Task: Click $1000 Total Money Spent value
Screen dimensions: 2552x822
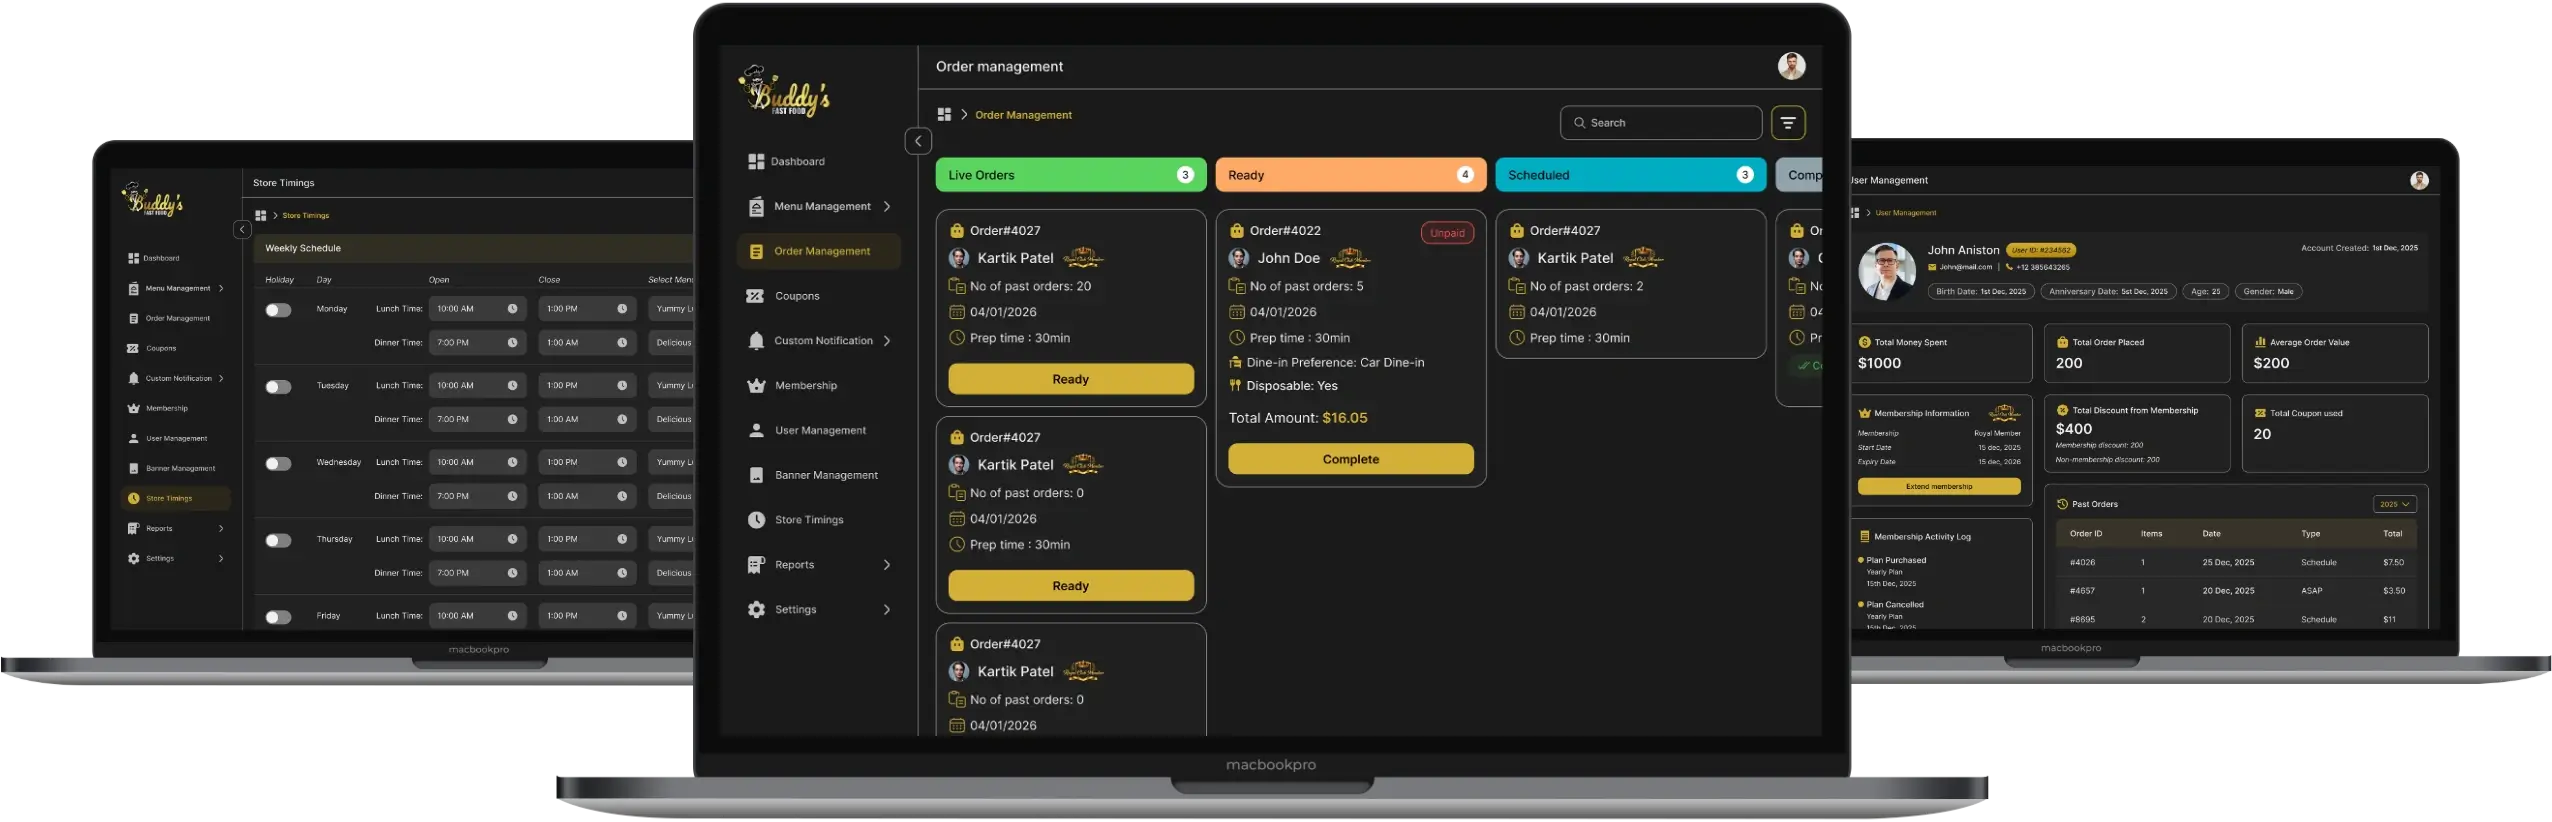Action: tap(1879, 364)
